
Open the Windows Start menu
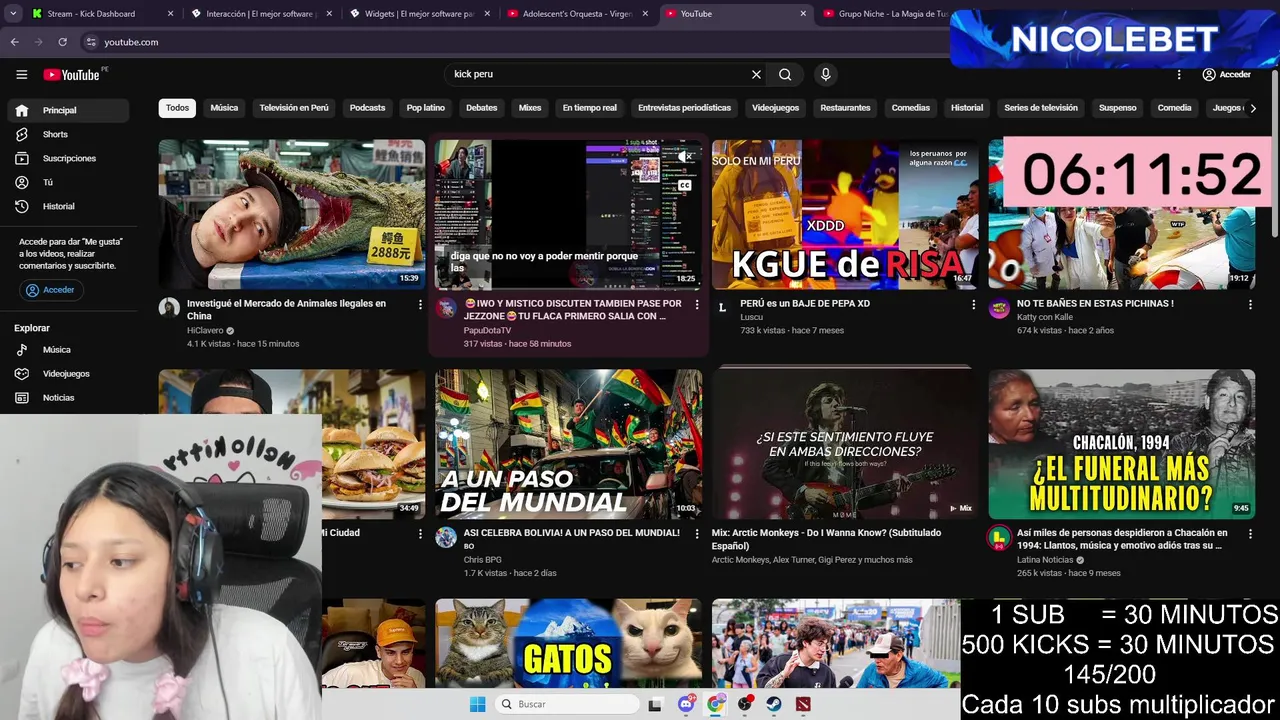pos(478,704)
